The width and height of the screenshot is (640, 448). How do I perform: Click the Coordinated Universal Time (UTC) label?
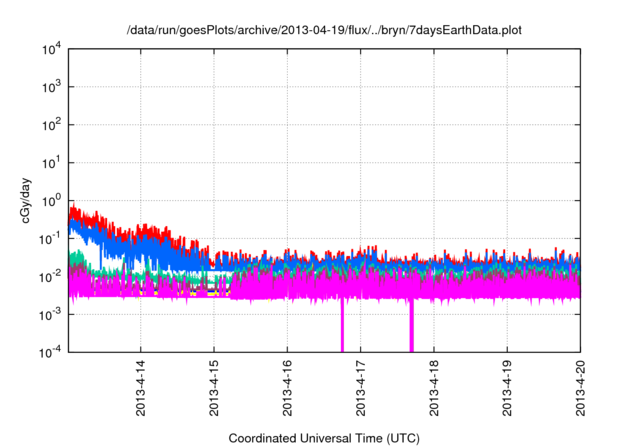[324, 438]
